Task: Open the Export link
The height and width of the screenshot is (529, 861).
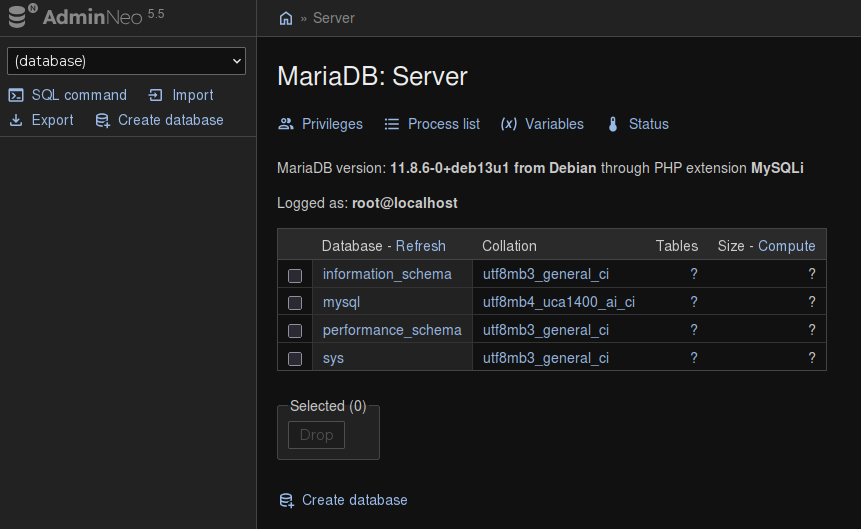Action: click(52, 120)
